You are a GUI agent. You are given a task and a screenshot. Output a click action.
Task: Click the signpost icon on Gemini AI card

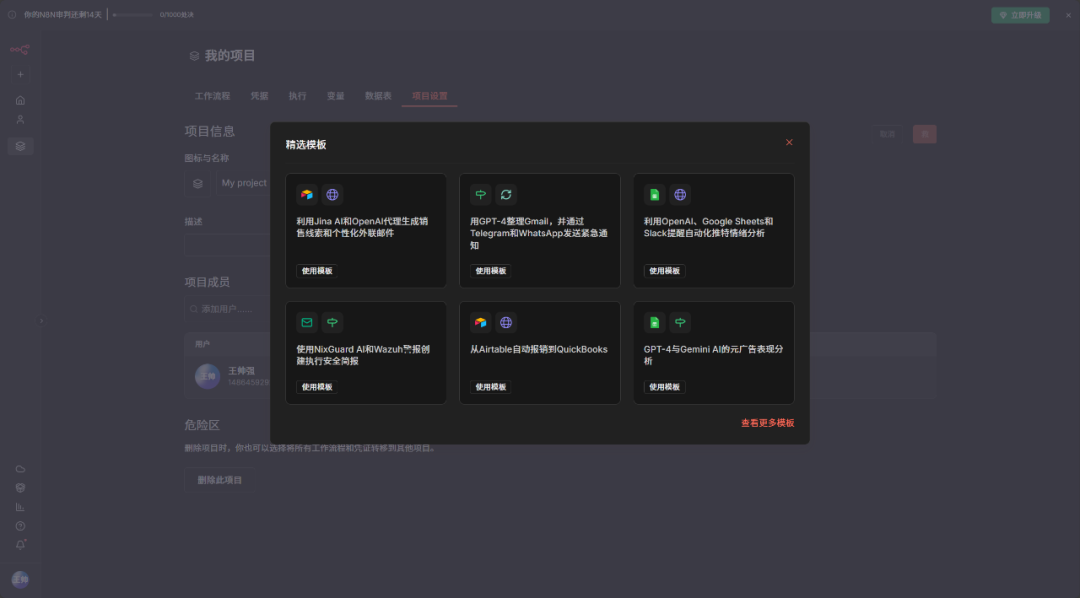click(x=680, y=322)
